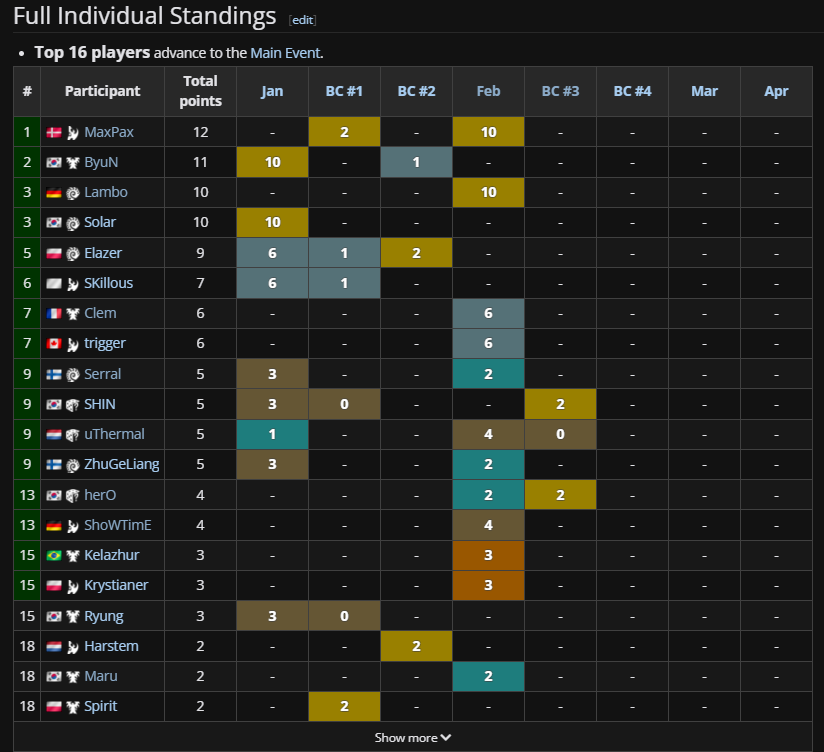Click the Participant column header
Viewport: 824px width, 752px height.
pyautogui.click(x=102, y=91)
